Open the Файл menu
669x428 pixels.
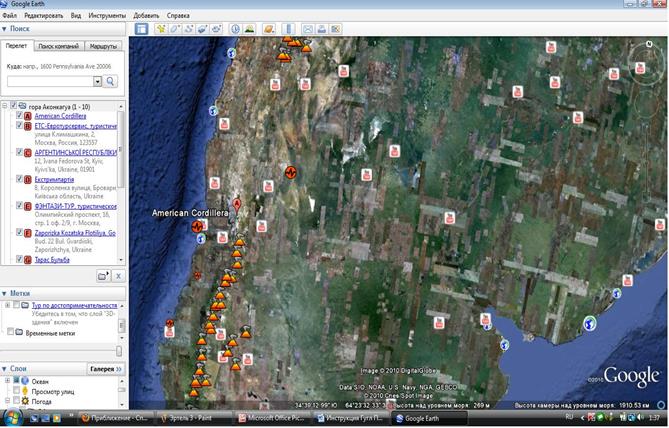(9, 15)
